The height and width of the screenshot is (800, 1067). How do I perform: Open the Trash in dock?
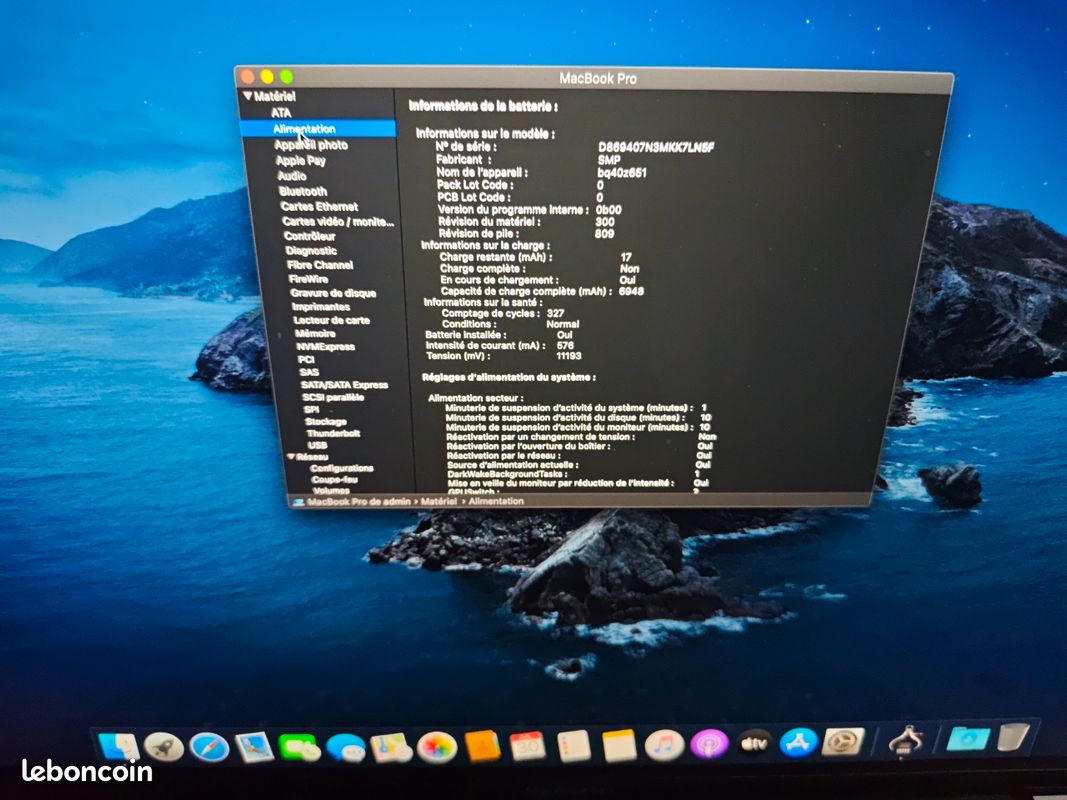[1013, 737]
